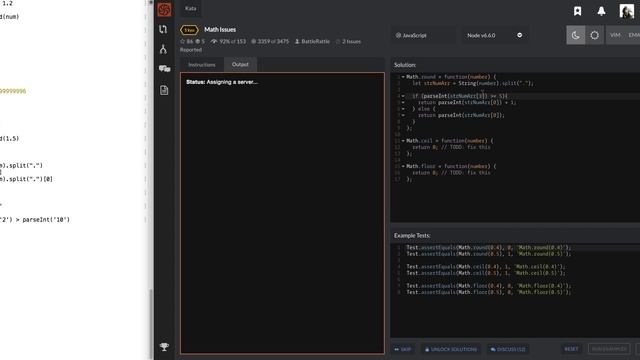Open the bookmark icon in header

pyautogui.click(x=578, y=11)
